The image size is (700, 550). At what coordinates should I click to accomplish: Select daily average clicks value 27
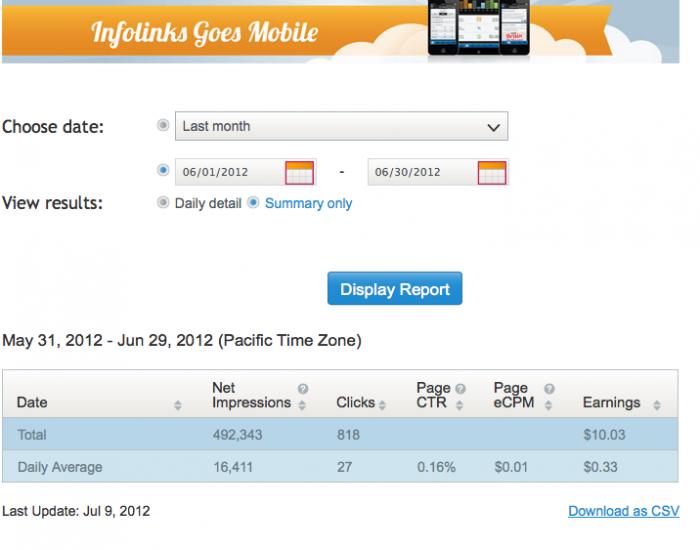coord(344,467)
